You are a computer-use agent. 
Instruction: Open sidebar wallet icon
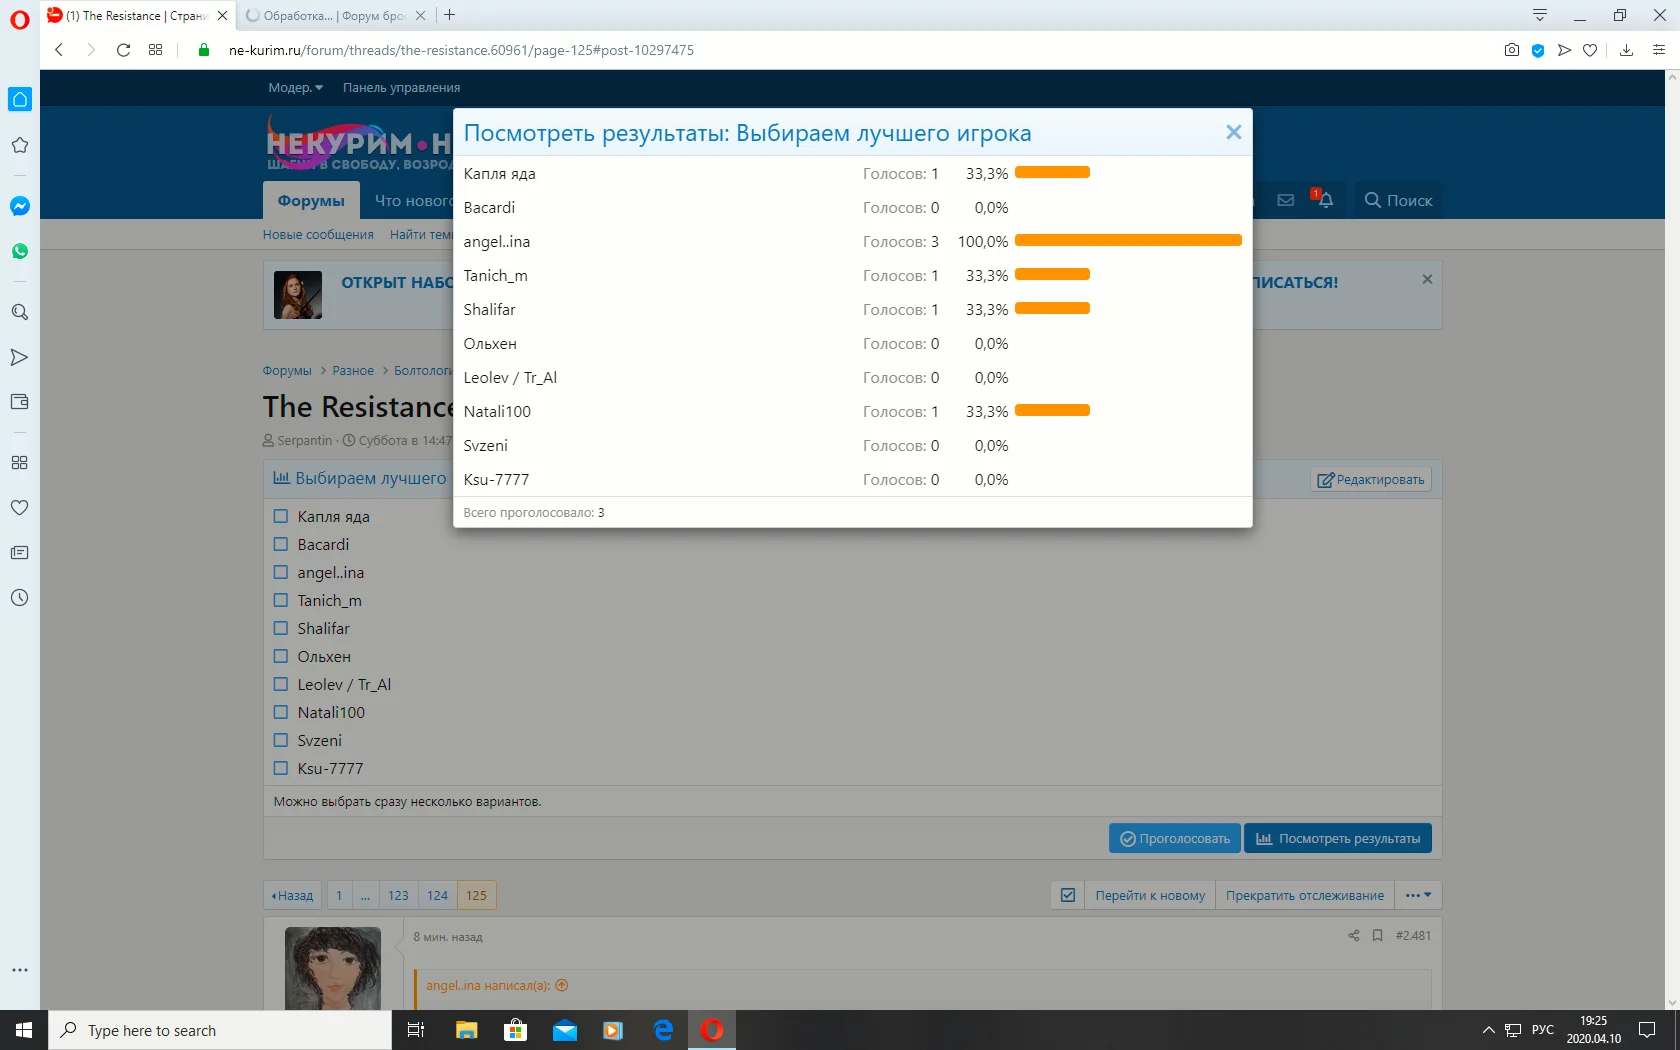[x=19, y=402]
